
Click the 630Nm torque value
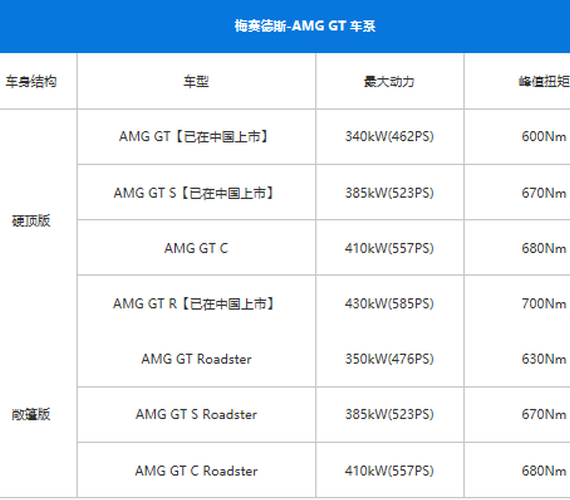544,359
